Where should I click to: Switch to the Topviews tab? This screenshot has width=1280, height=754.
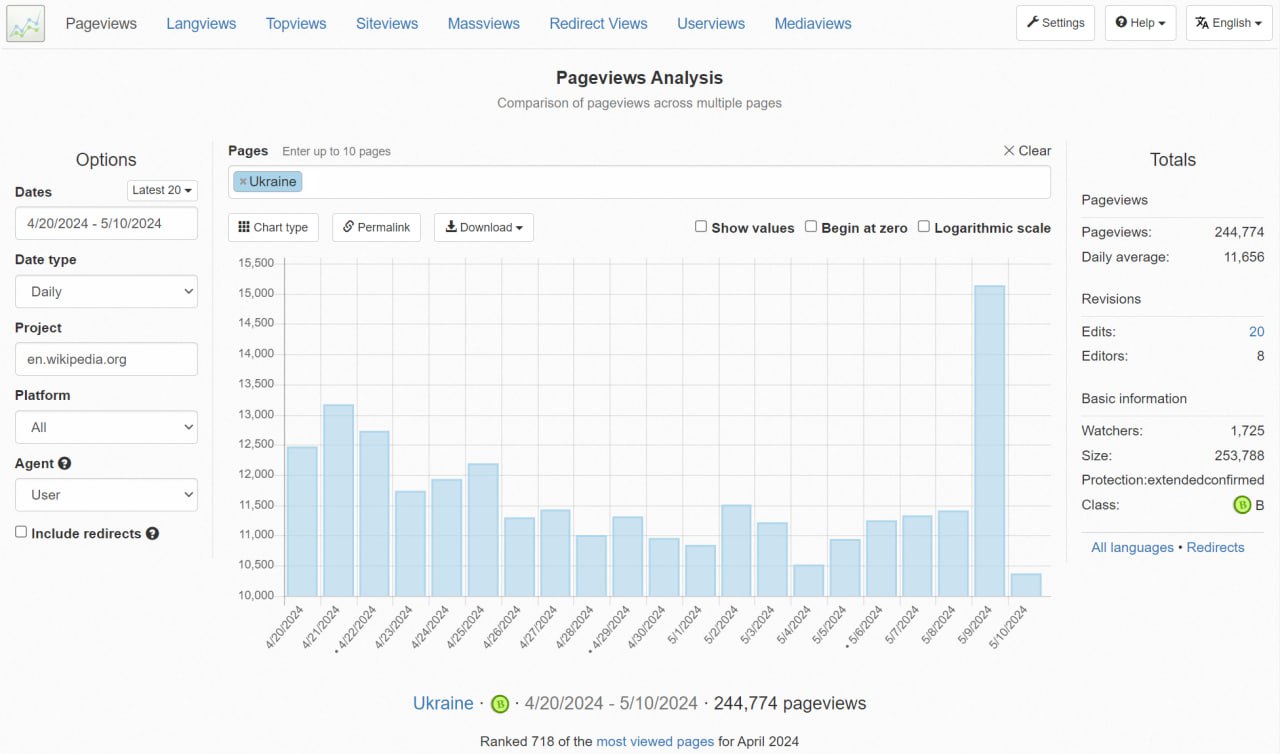tap(296, 23)
